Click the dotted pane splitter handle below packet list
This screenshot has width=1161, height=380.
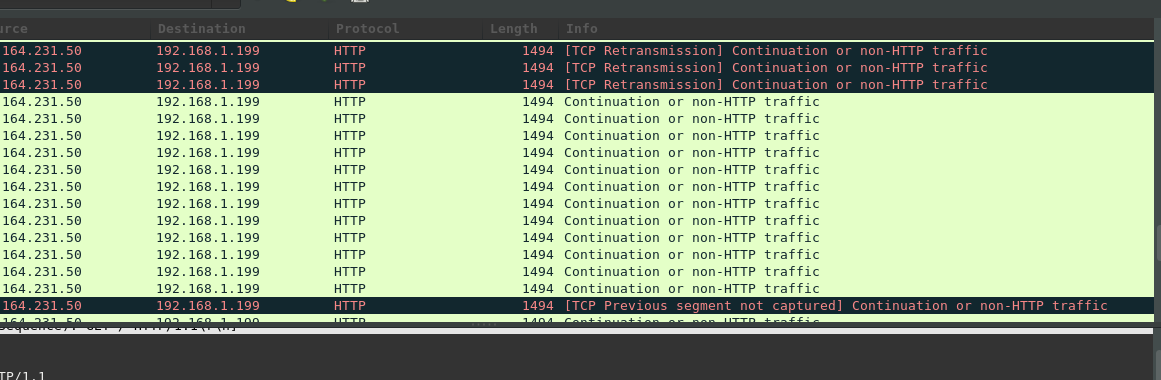pos(485,324)
